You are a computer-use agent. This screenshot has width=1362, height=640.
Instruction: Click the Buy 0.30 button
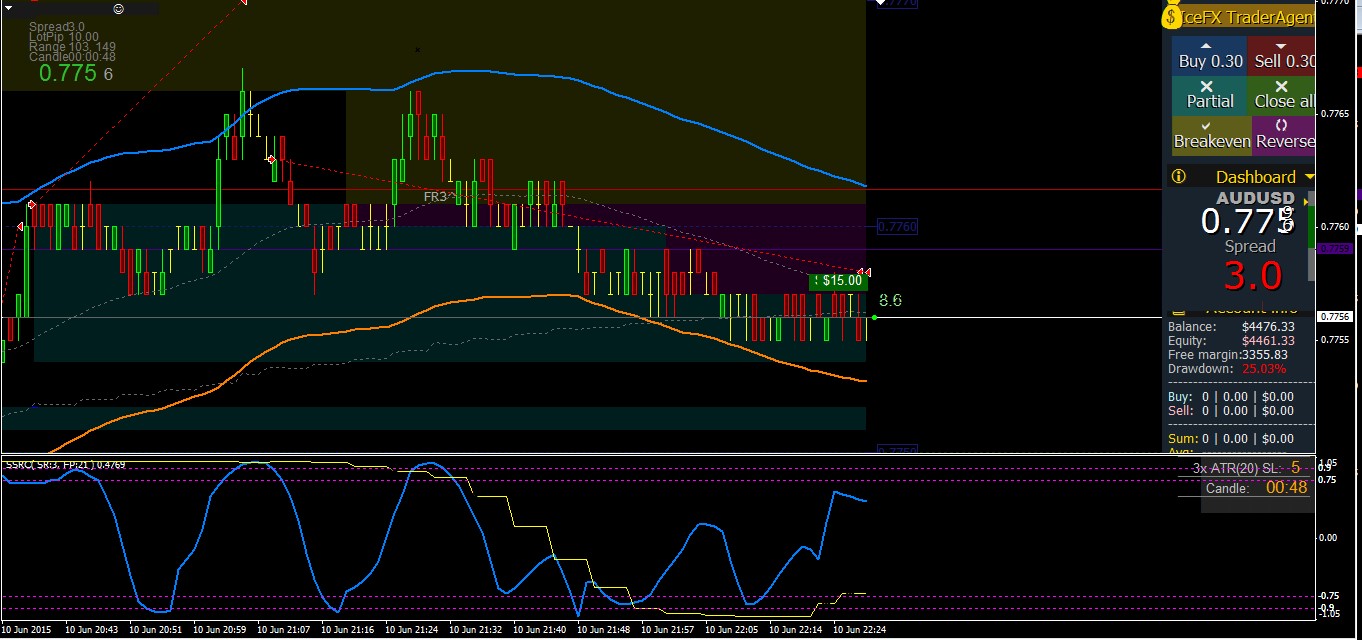[1210, 55]
